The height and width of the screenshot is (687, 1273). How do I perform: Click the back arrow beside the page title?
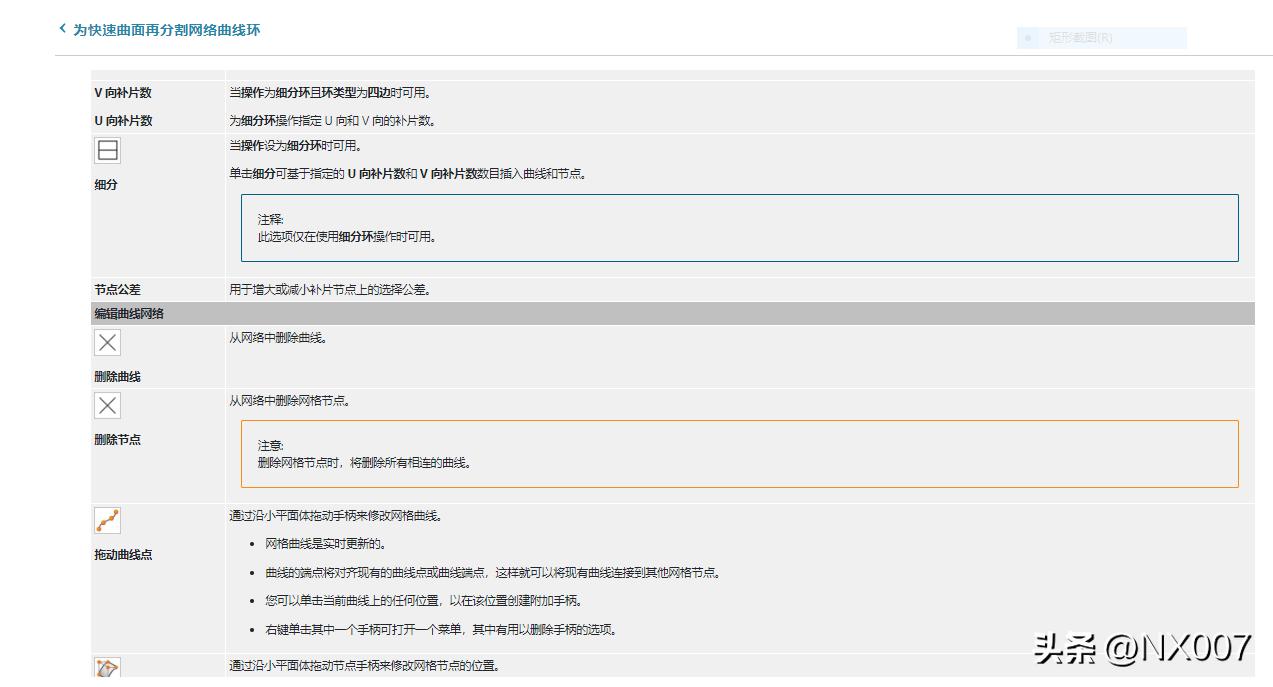point(62,29)
